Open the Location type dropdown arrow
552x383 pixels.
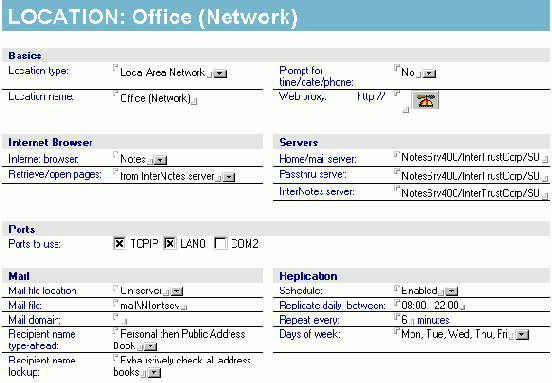[220, 74]
